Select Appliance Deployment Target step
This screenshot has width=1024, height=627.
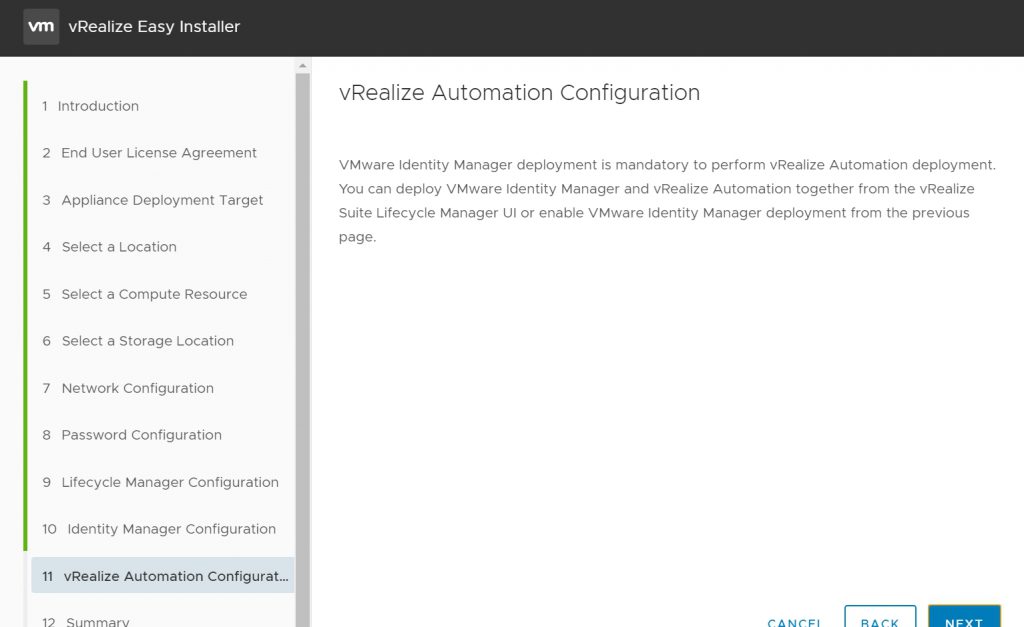tap(153, 200)
